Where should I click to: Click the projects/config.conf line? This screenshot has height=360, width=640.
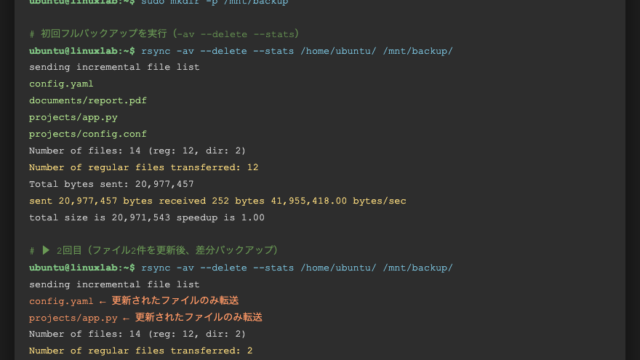(x=88, y=134)
